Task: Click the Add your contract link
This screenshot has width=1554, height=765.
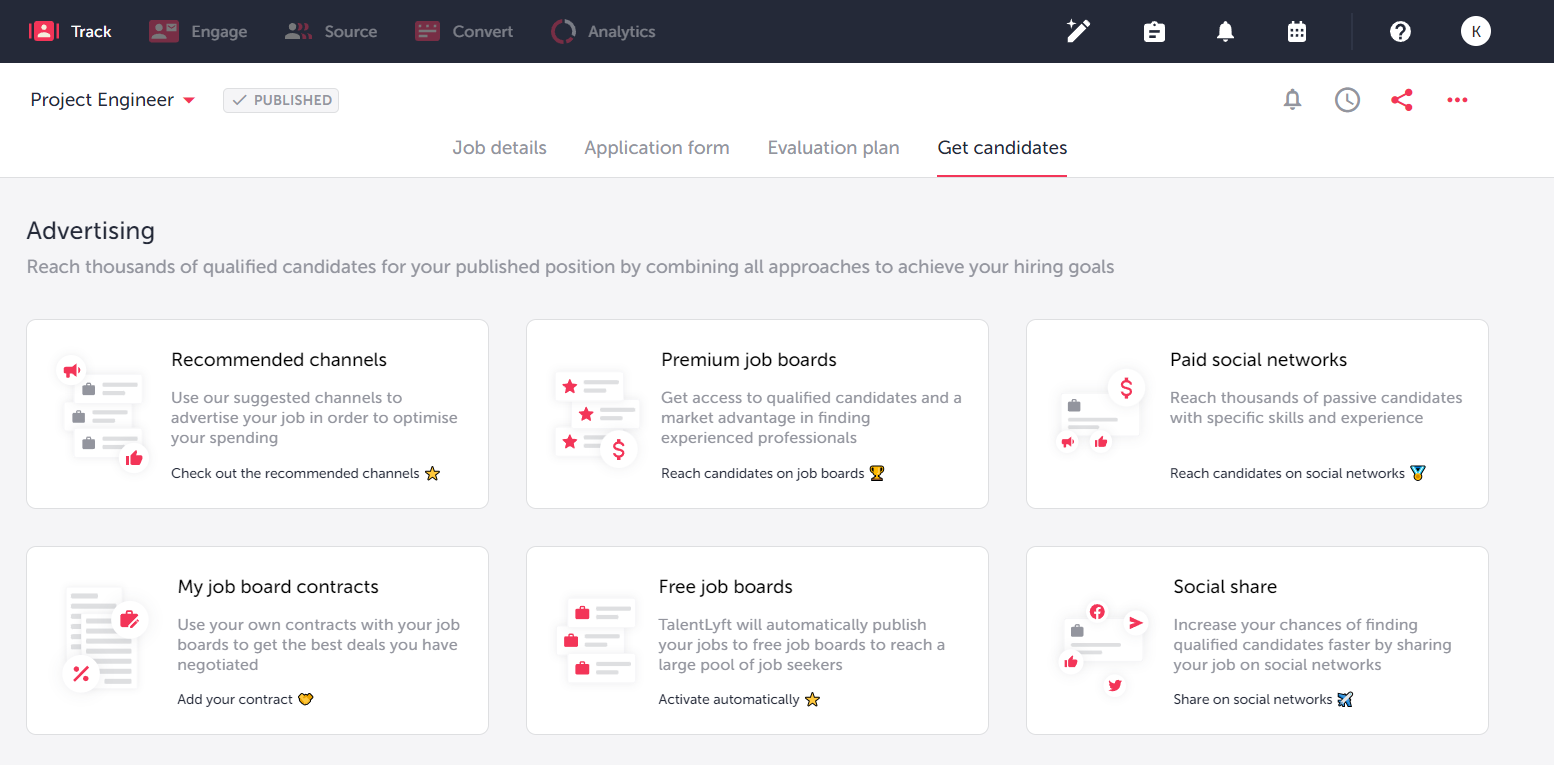Action: (235, 699)
